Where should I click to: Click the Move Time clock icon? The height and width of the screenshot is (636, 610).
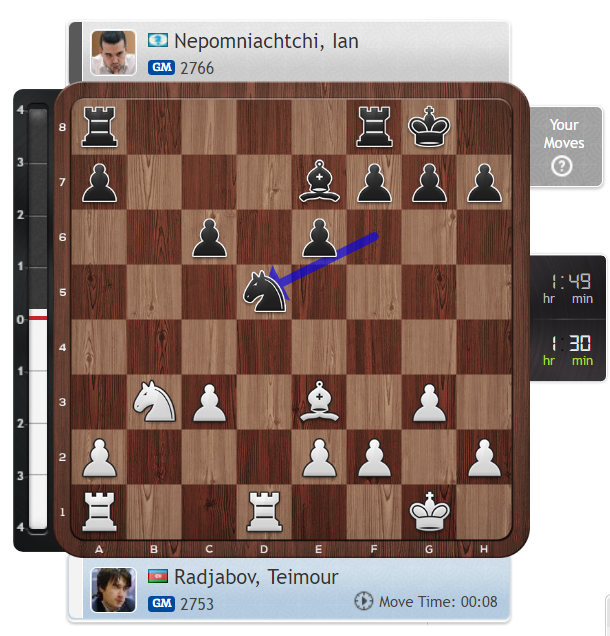coord(363,601)
